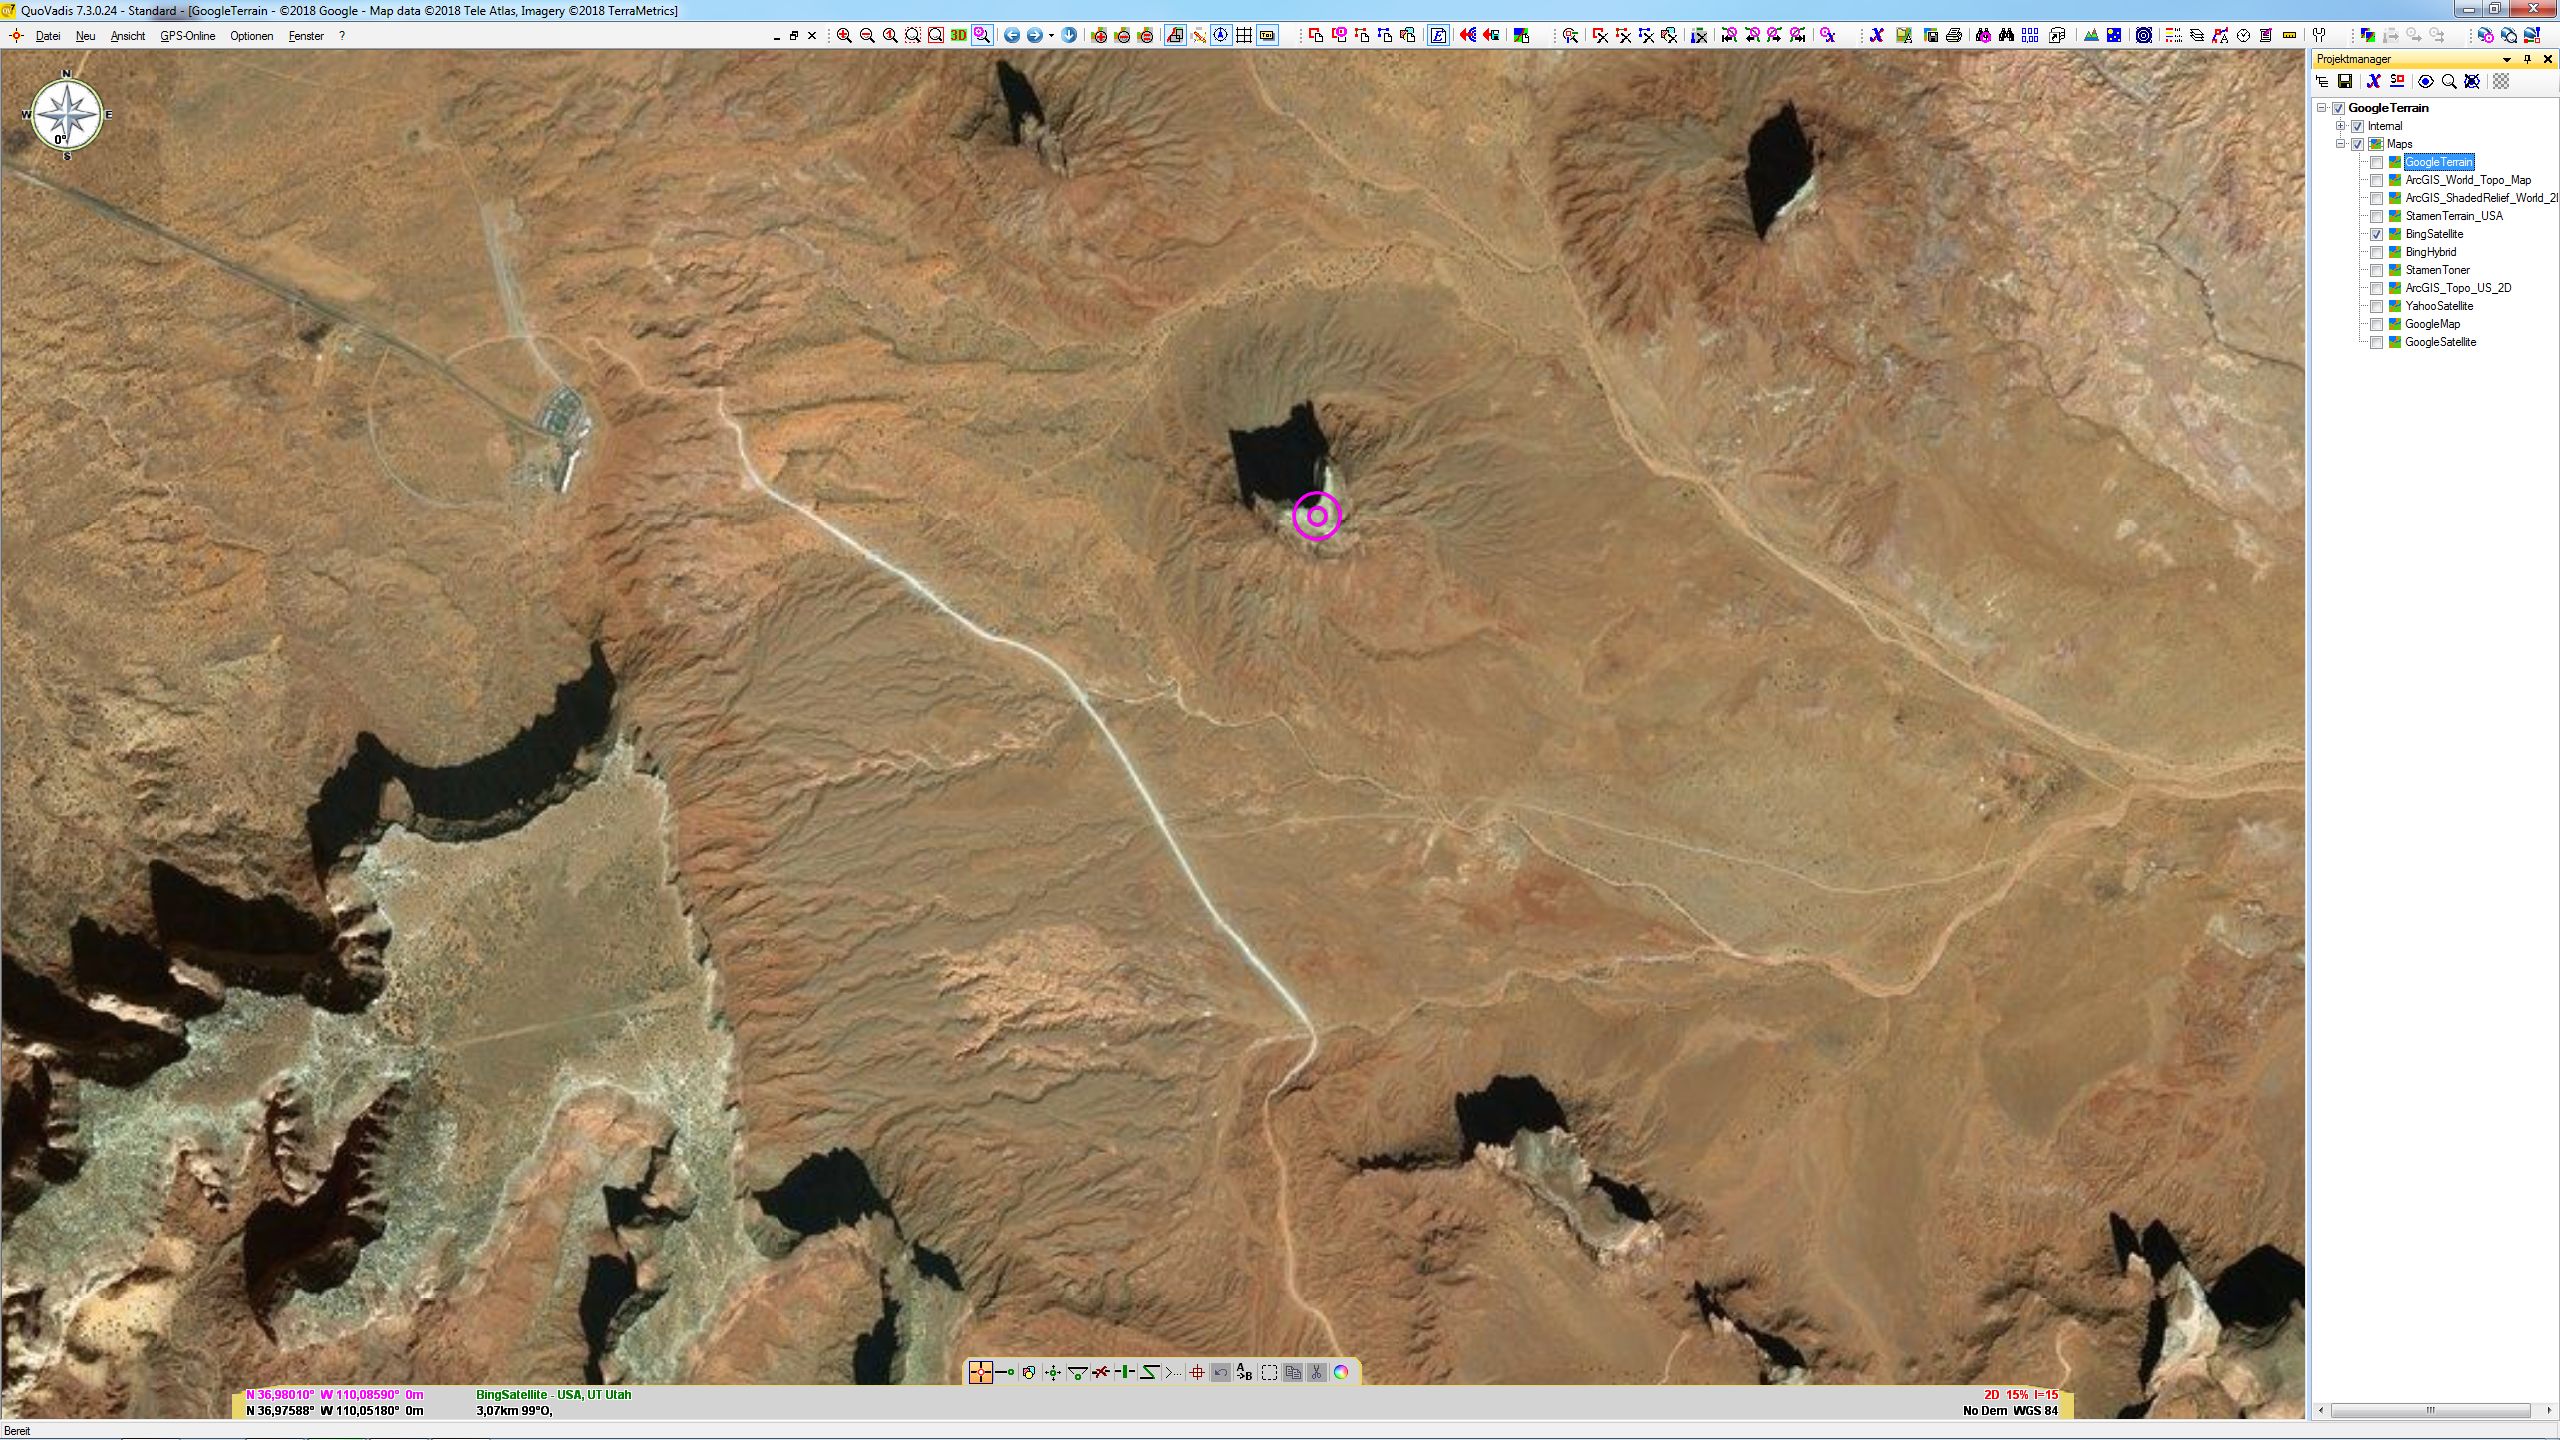Click the save disk icon in Projektmanager
This screenshot has width=2560, height=1440.
[x=2344, y=82]
